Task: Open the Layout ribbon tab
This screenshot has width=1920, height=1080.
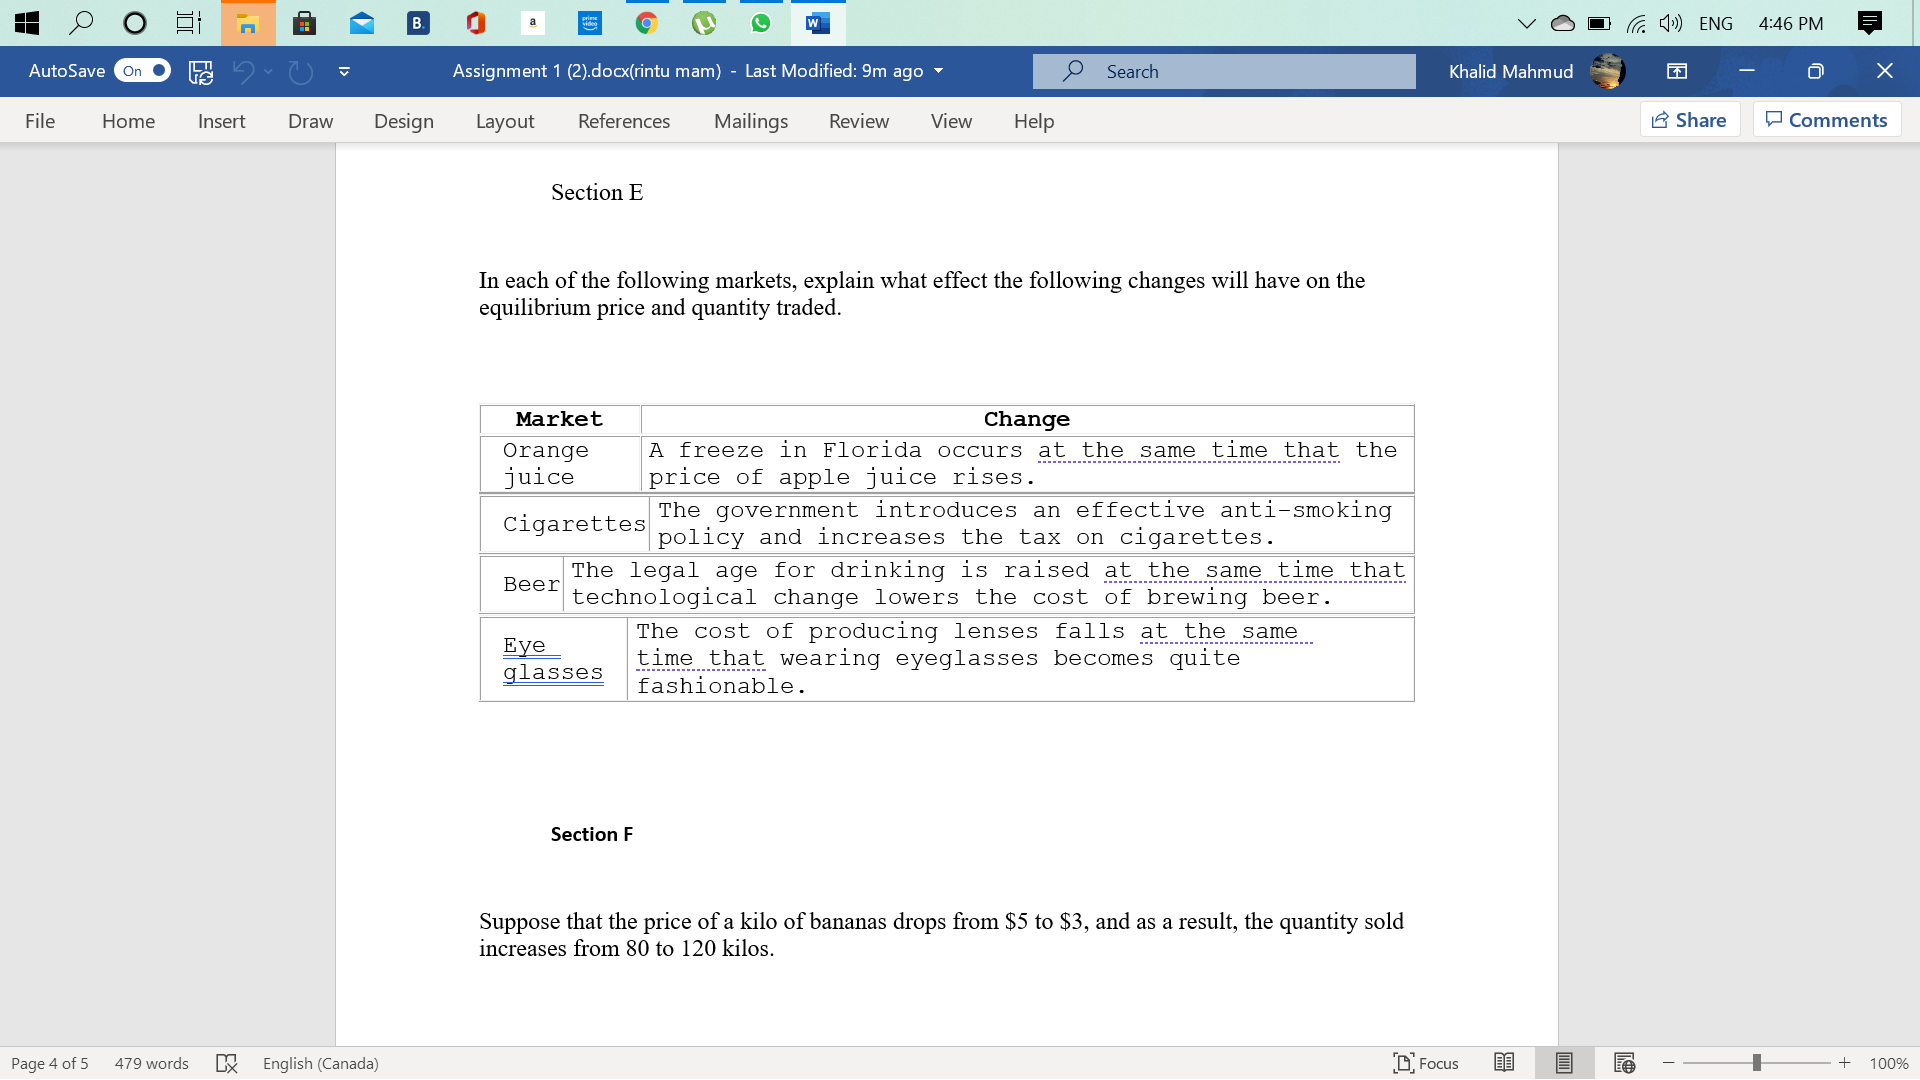Action: pos(504,121)
